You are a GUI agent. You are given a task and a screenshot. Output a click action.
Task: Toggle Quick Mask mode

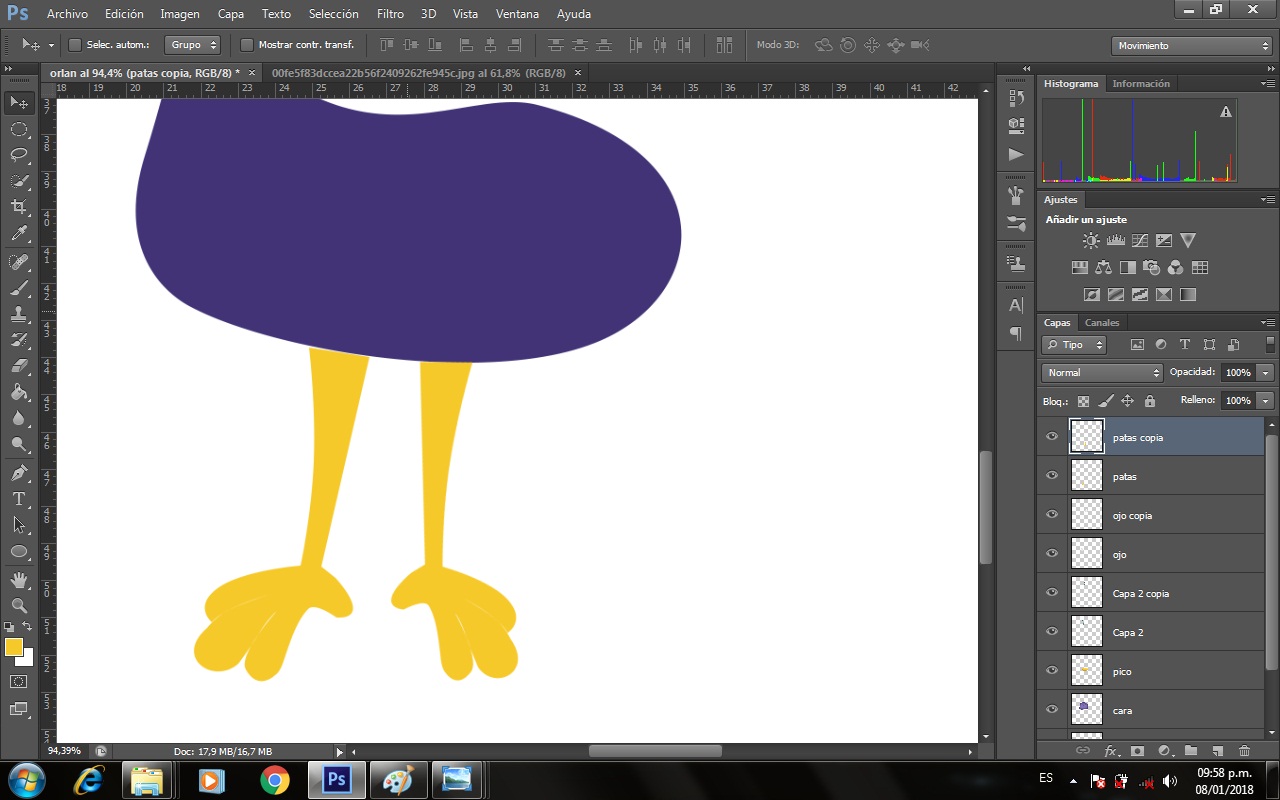(x=19, y=681)
